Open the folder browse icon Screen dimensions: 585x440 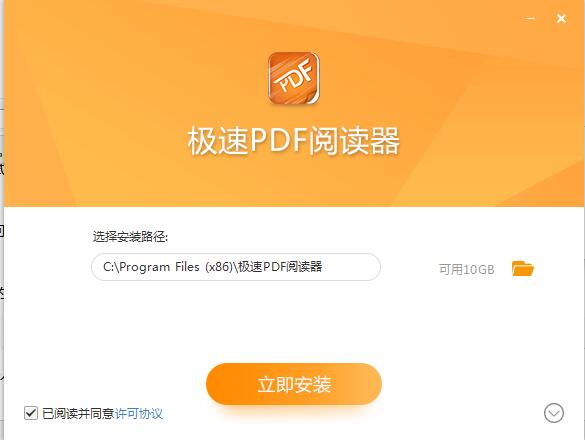[x=523, y=268]
